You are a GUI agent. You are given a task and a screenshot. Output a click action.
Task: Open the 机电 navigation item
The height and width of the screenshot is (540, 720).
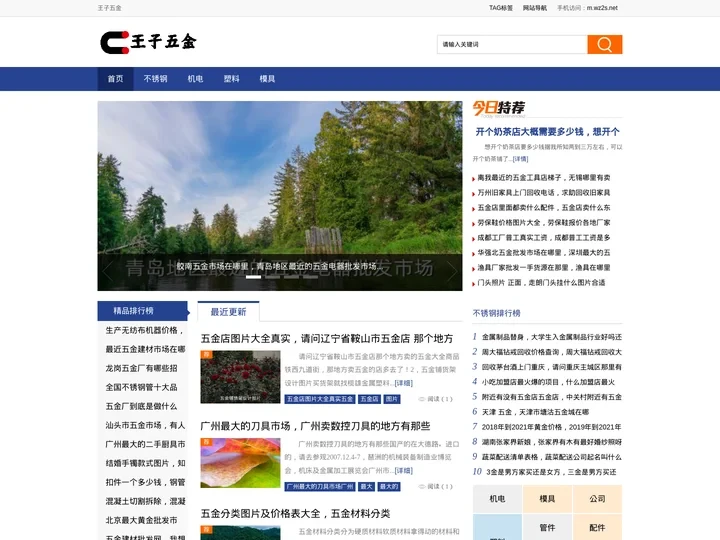pos(195,79)
